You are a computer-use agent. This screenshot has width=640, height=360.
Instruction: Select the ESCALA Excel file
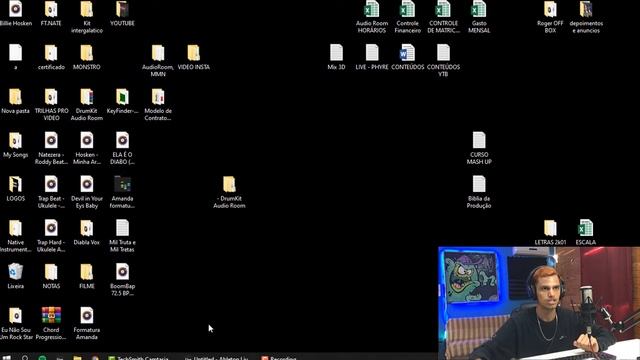coord(586,228)
